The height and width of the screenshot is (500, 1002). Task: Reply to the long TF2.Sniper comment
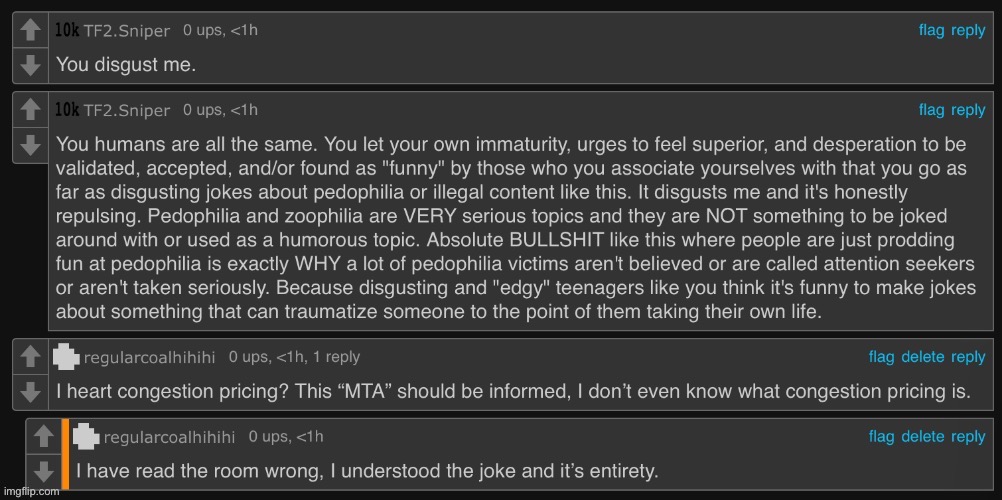click(967, 111)
